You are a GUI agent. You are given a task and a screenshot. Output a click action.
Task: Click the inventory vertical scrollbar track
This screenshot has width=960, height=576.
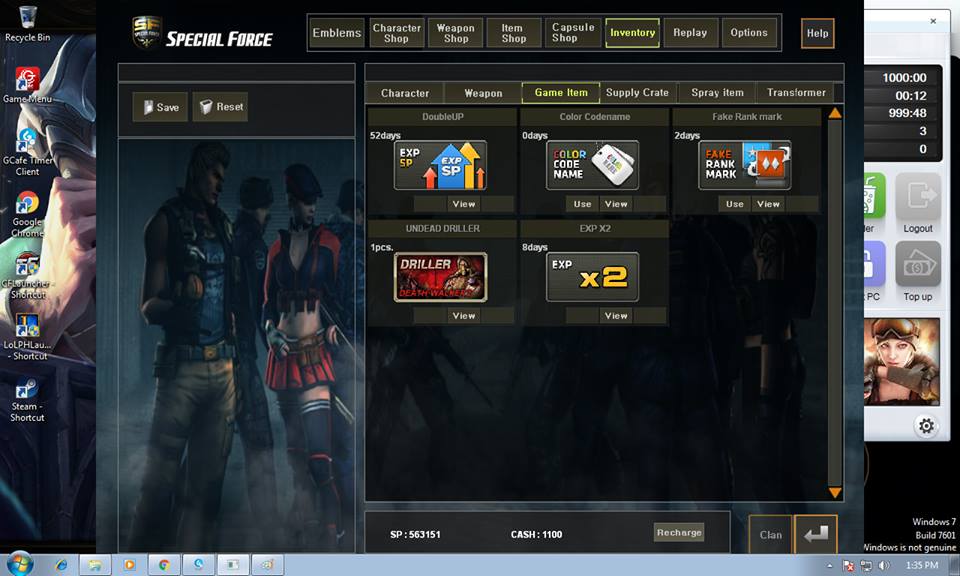[835, 303]
